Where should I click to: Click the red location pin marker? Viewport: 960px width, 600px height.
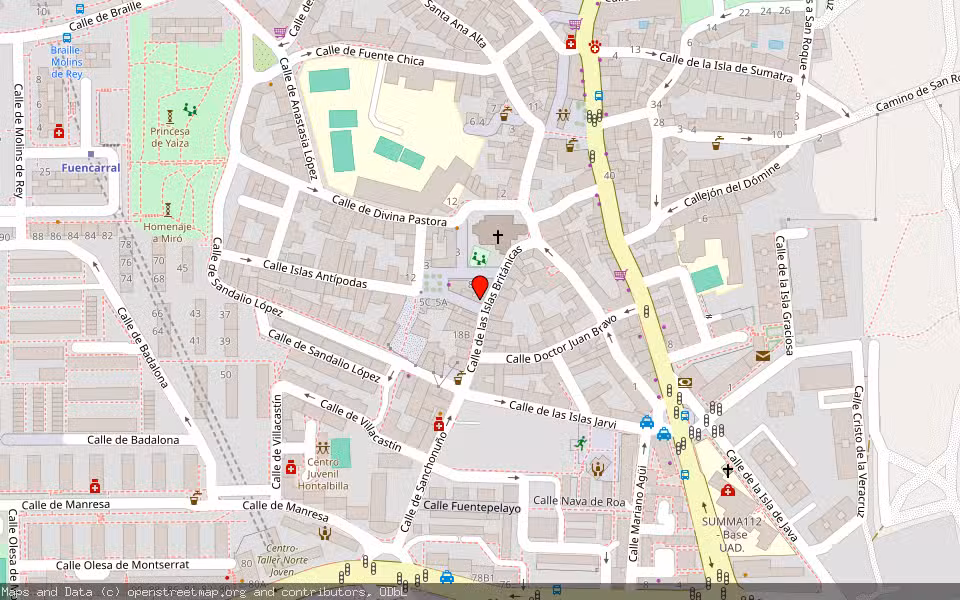click(x=479, y=288)
